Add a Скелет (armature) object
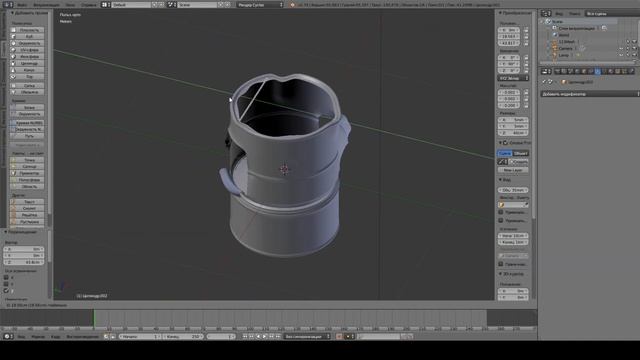The image size is (640, 360). tap(27, 208)
